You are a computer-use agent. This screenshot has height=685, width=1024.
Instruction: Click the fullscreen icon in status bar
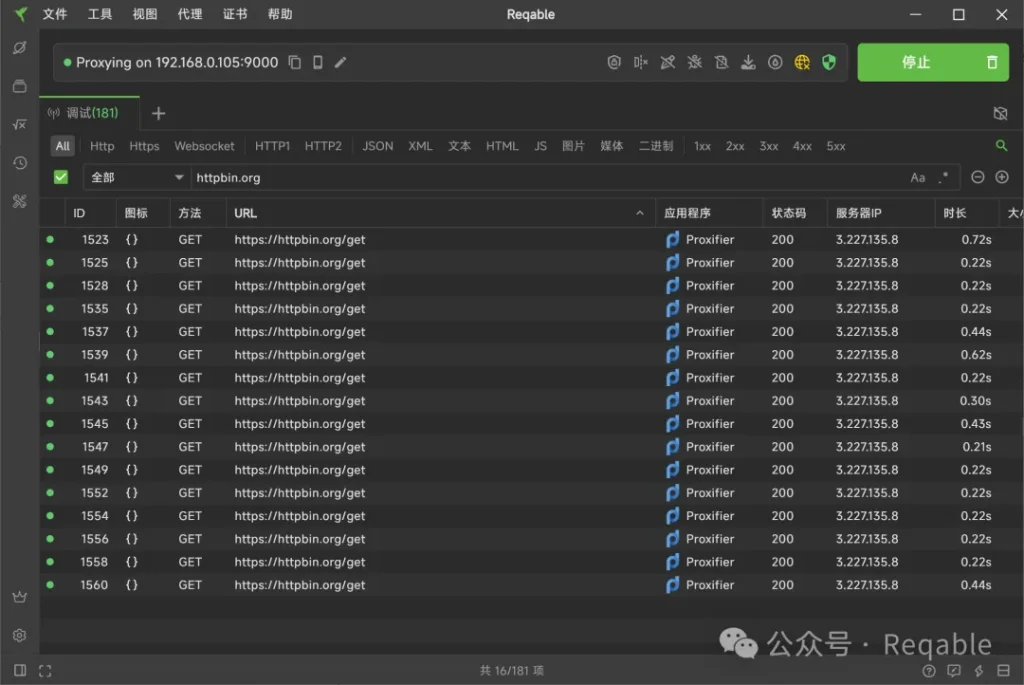pos(45,671)
